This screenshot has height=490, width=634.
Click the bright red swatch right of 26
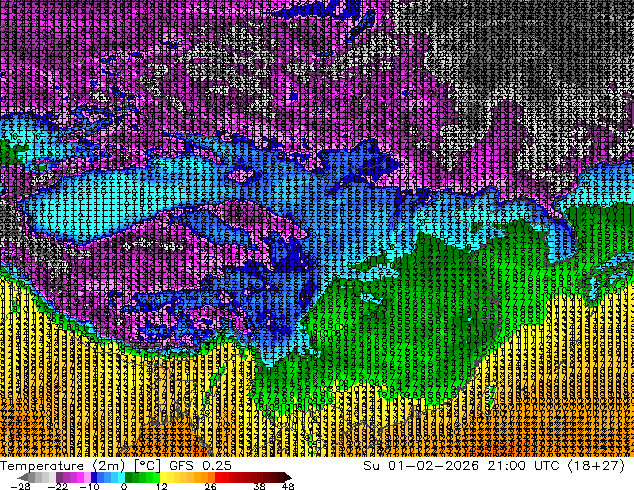pyautogui.click(x=218, y=477)
